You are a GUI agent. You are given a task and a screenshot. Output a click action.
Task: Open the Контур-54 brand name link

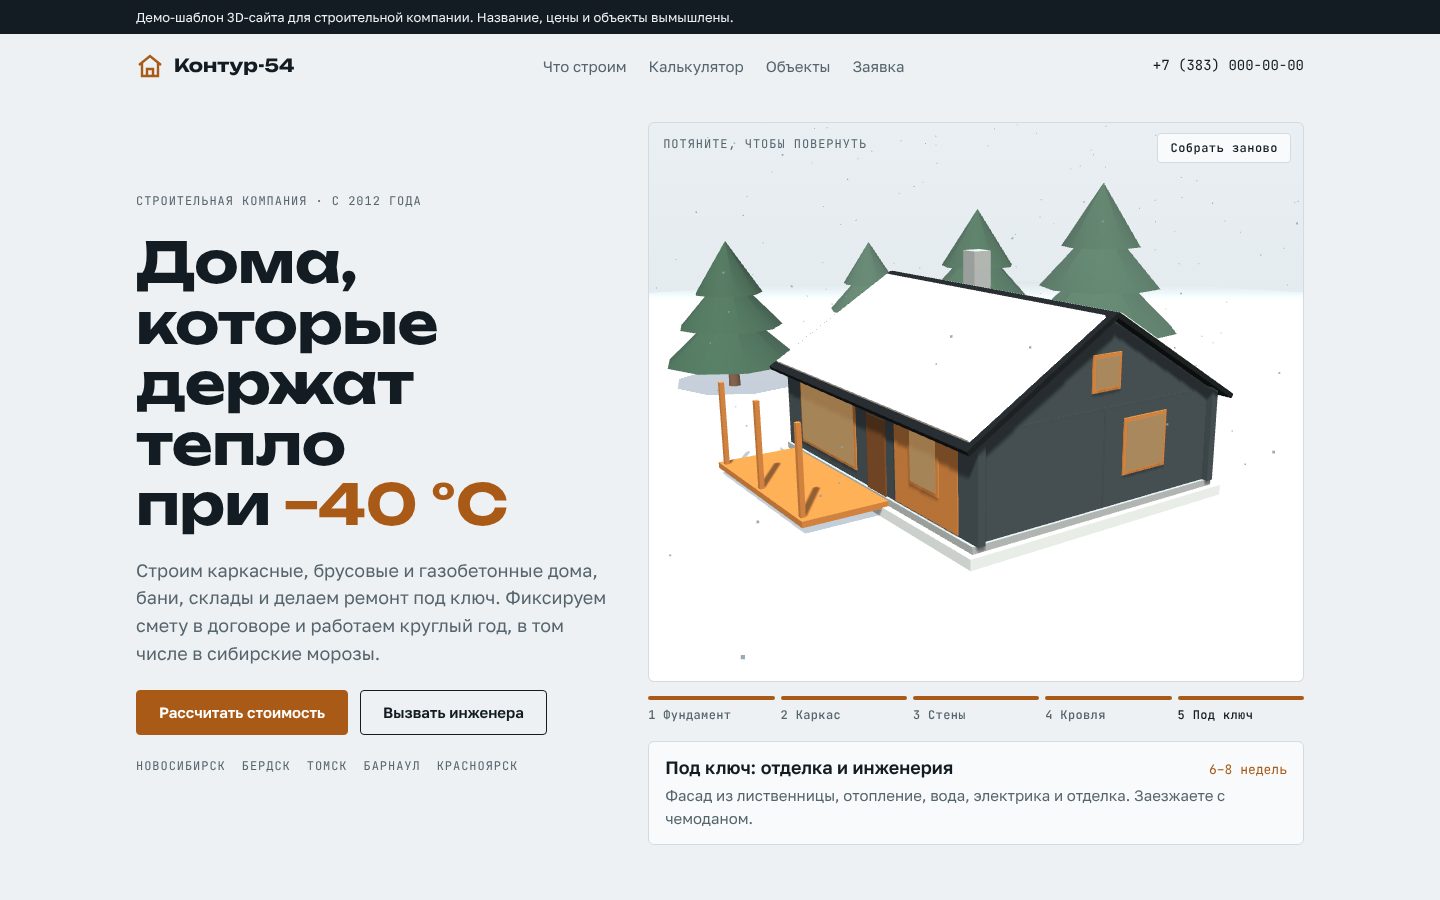[x=234, y=66]
